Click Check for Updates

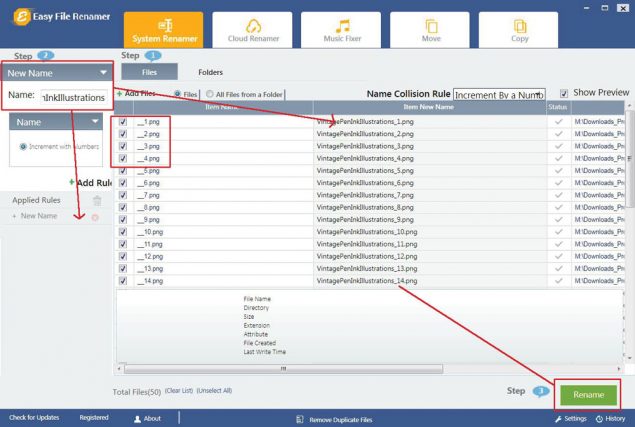(x=34, y=418)
